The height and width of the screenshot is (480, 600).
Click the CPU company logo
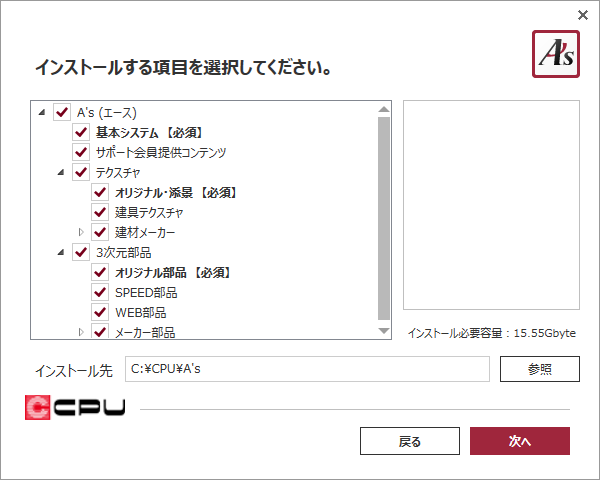[75, 407]
